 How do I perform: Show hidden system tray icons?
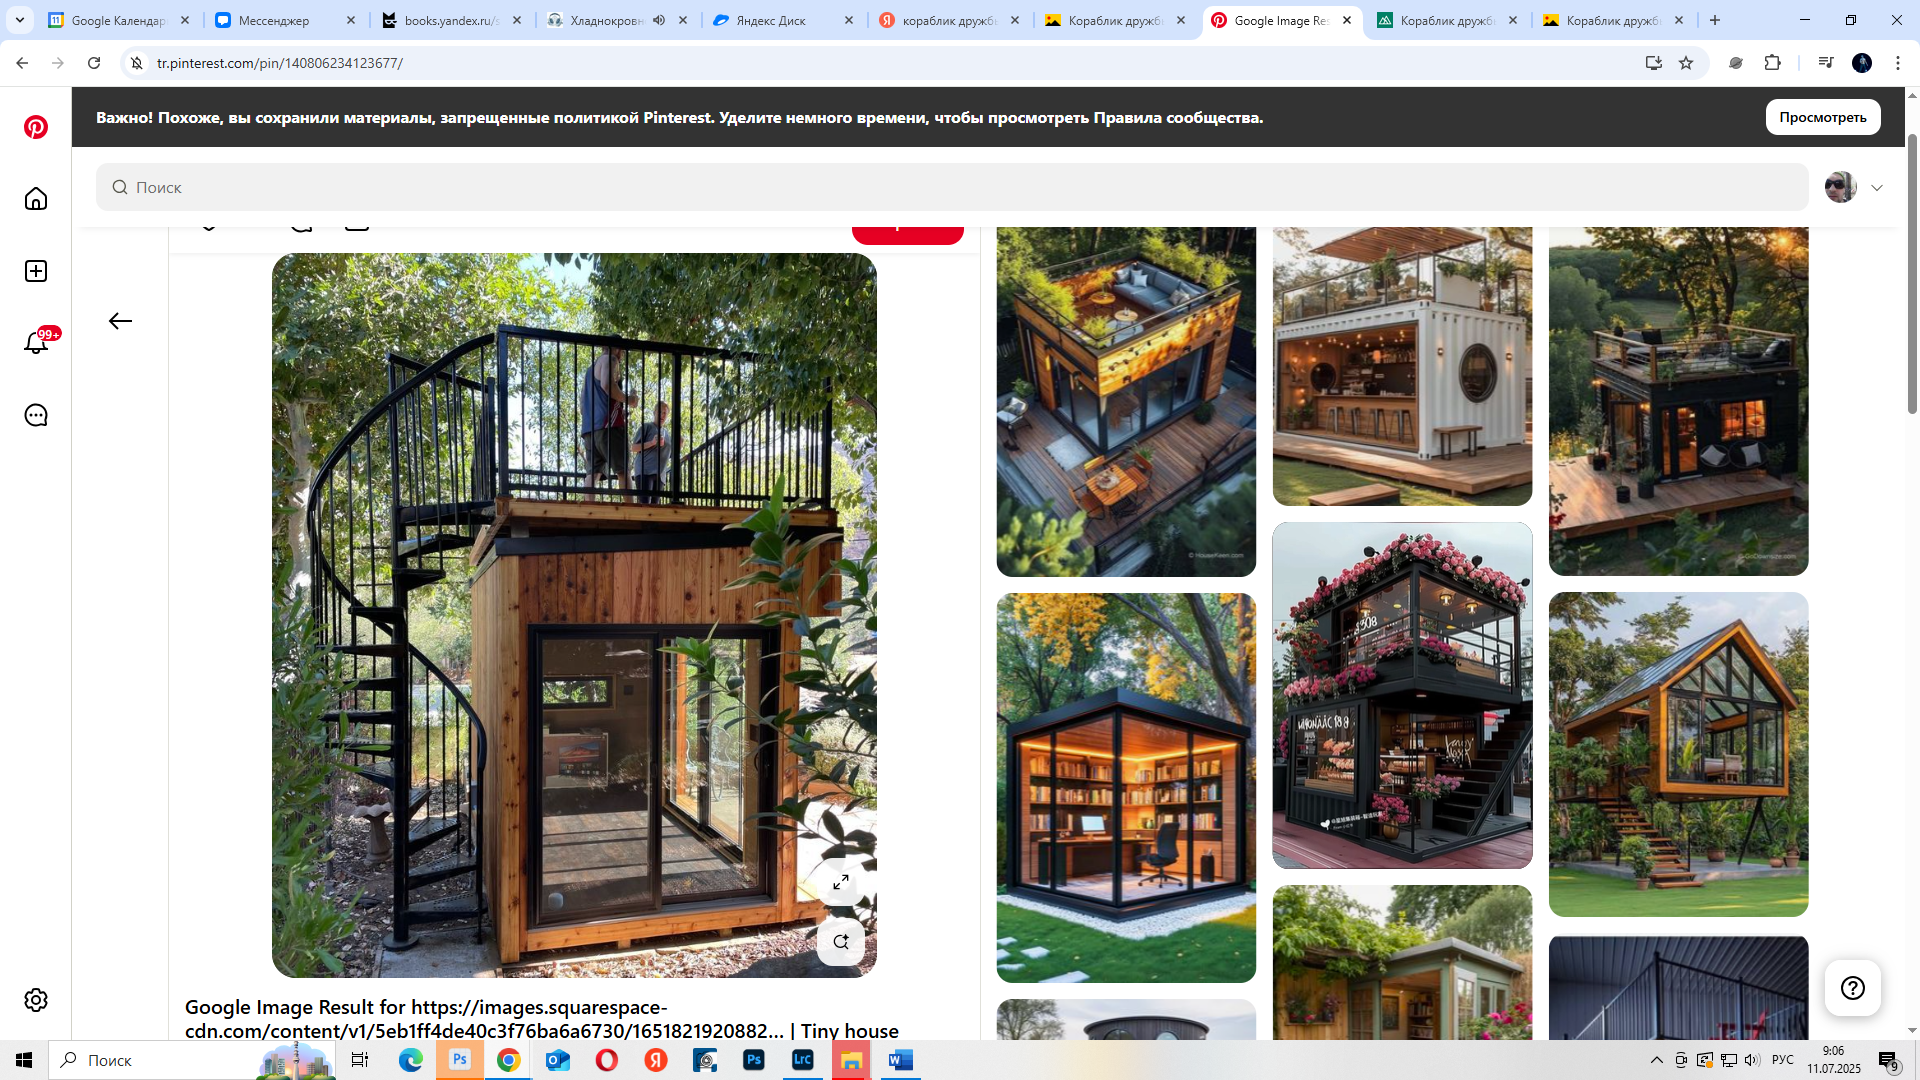tap(1656, 1060)
